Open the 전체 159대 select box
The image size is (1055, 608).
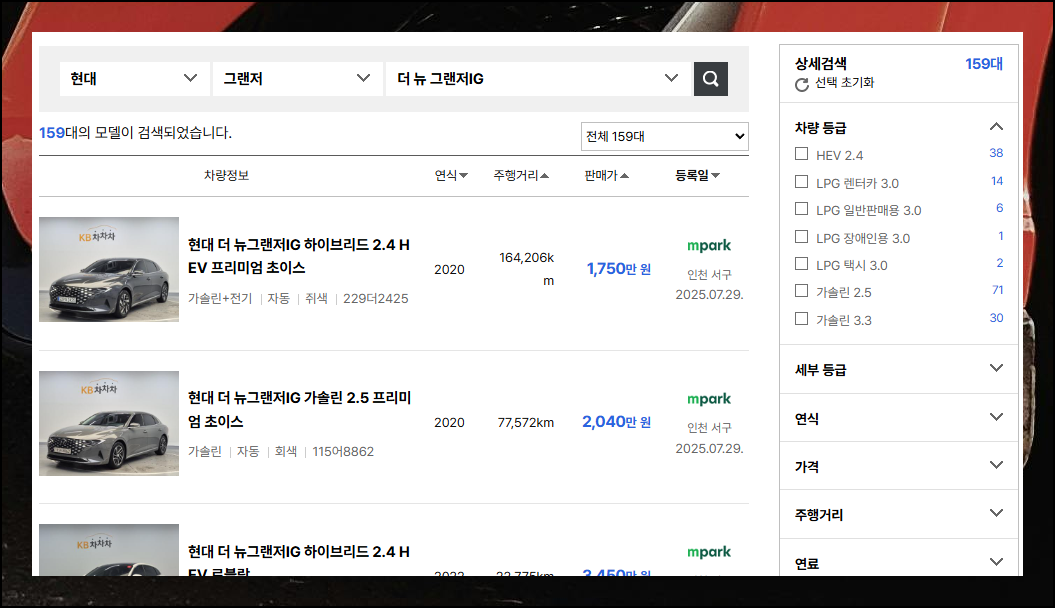pyautogui.click(x=665, y=137)
